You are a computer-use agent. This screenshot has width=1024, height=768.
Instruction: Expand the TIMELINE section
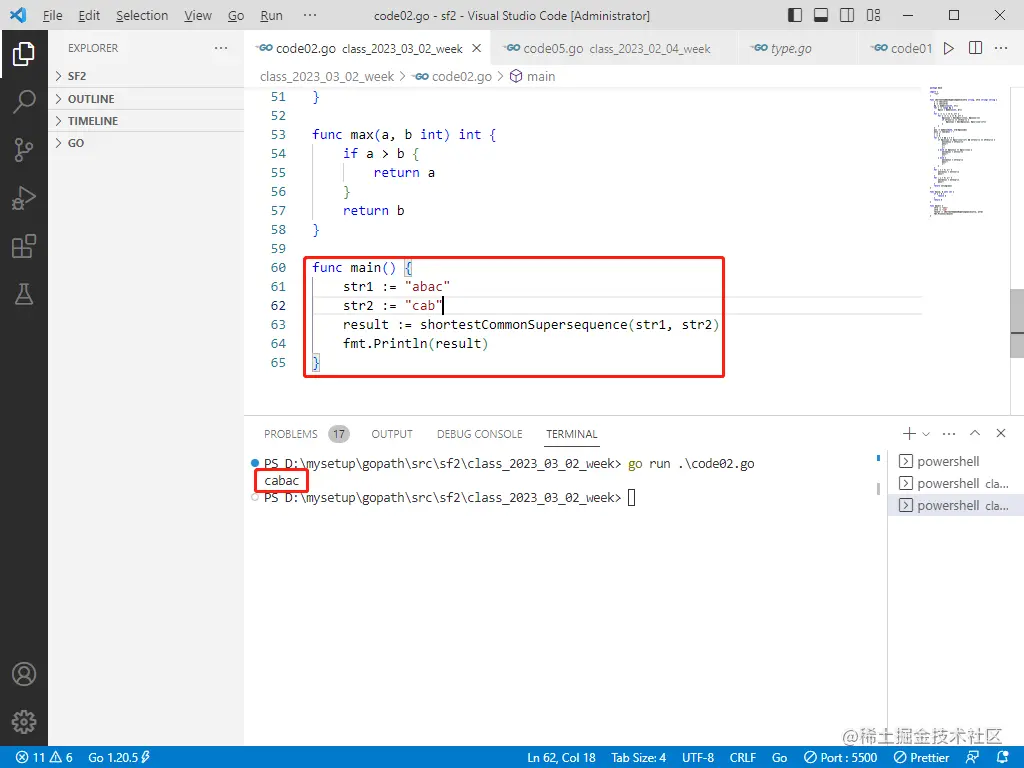146,121
